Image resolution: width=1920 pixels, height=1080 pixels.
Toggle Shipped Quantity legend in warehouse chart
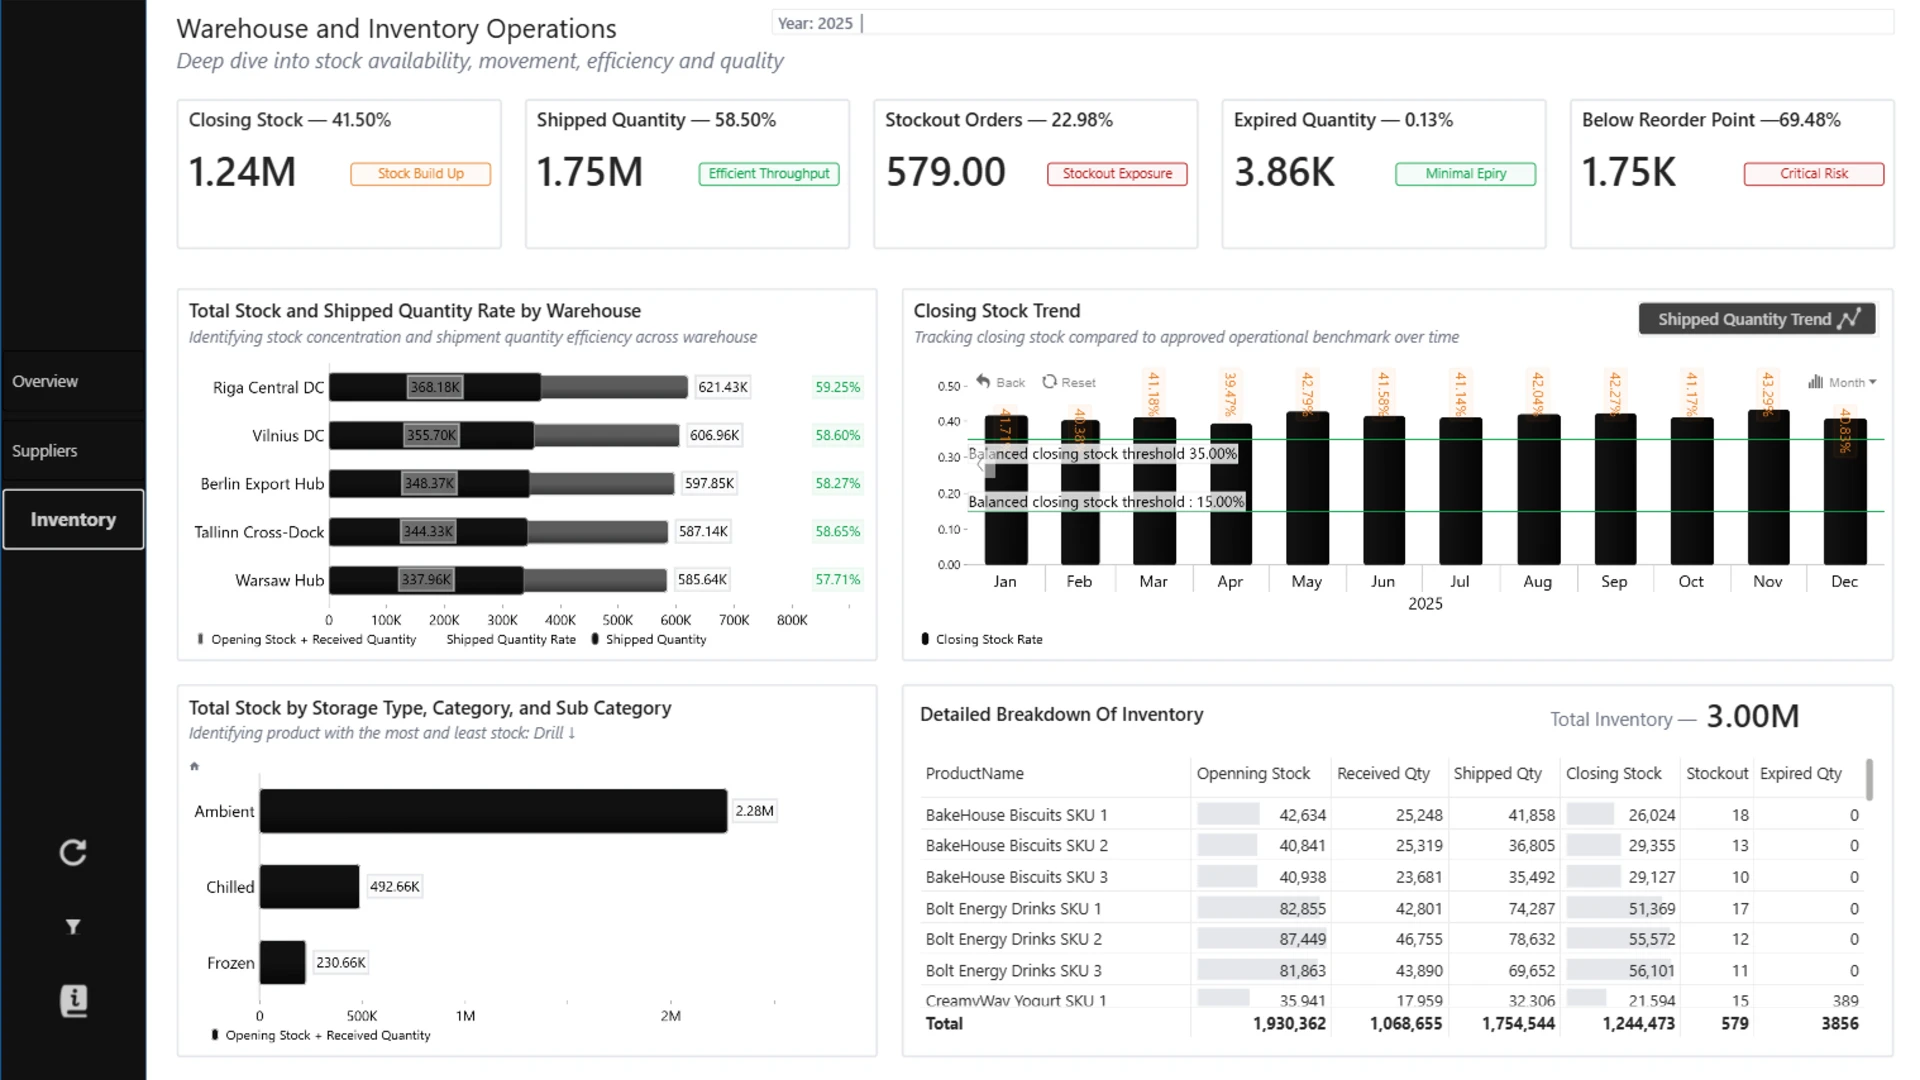tap(649, 639)
